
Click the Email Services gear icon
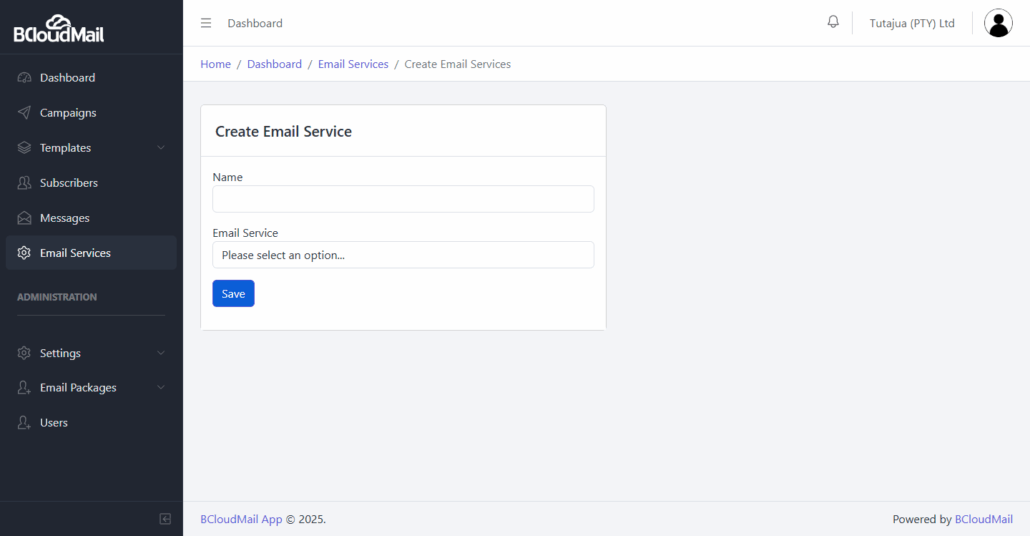pos(24,253)
